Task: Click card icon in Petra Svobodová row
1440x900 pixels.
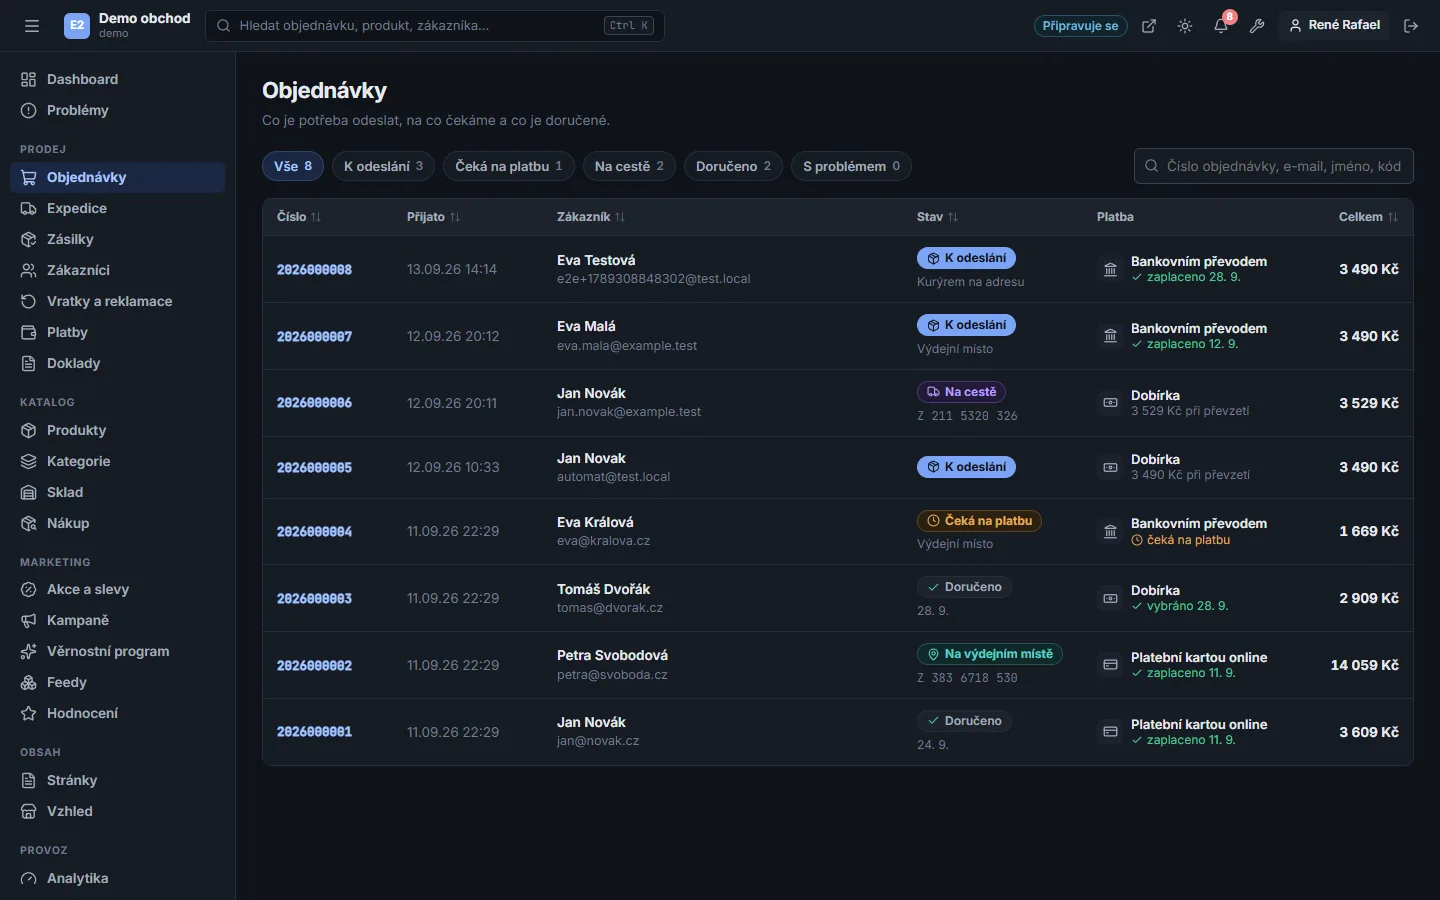Action: 1110,665
